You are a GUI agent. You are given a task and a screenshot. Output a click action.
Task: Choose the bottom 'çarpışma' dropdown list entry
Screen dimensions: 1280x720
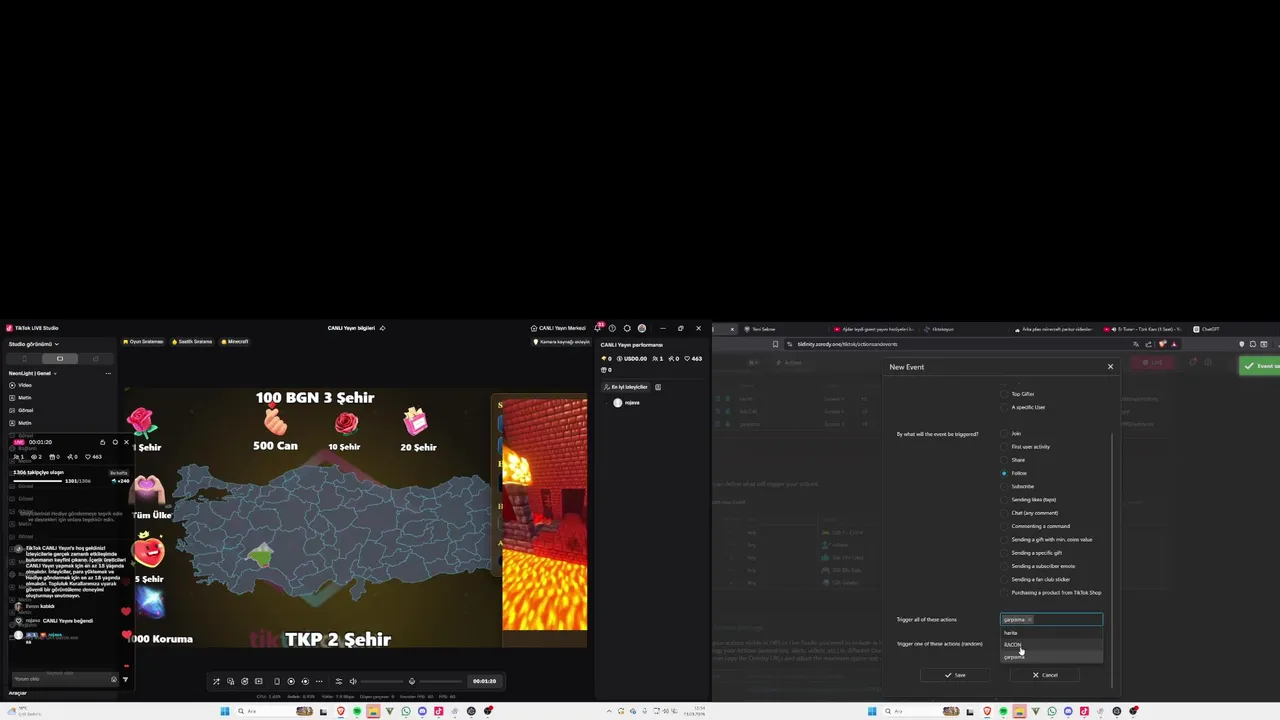coord(1051,657)
